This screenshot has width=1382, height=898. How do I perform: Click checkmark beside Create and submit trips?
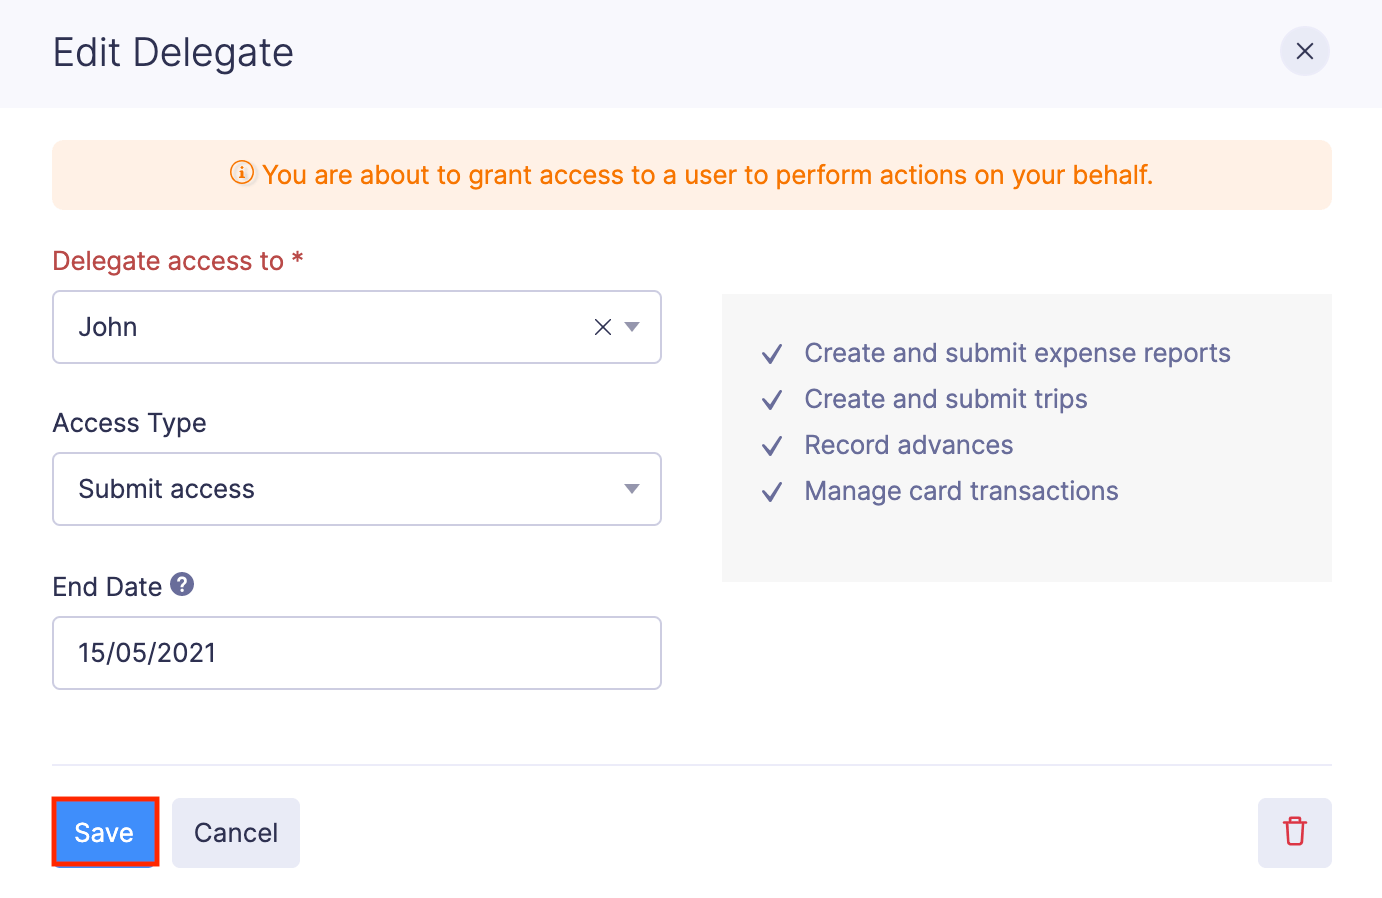click(771, 400)
